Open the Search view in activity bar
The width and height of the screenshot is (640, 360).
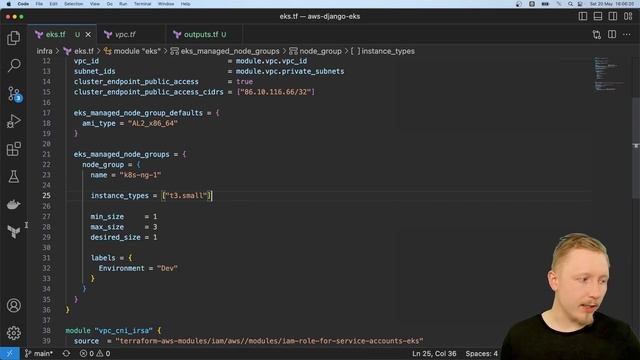(x=13, y=65)
